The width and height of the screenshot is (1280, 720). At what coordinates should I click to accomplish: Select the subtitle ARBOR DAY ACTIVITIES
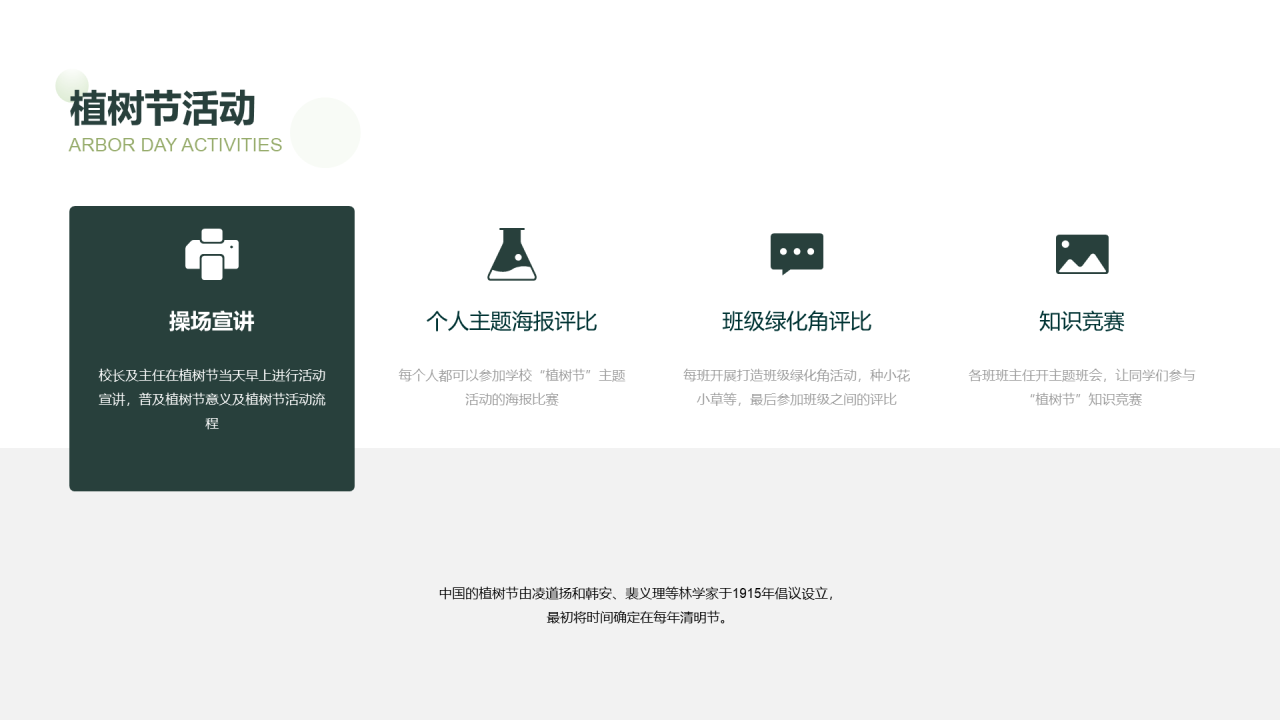[175, 145]
